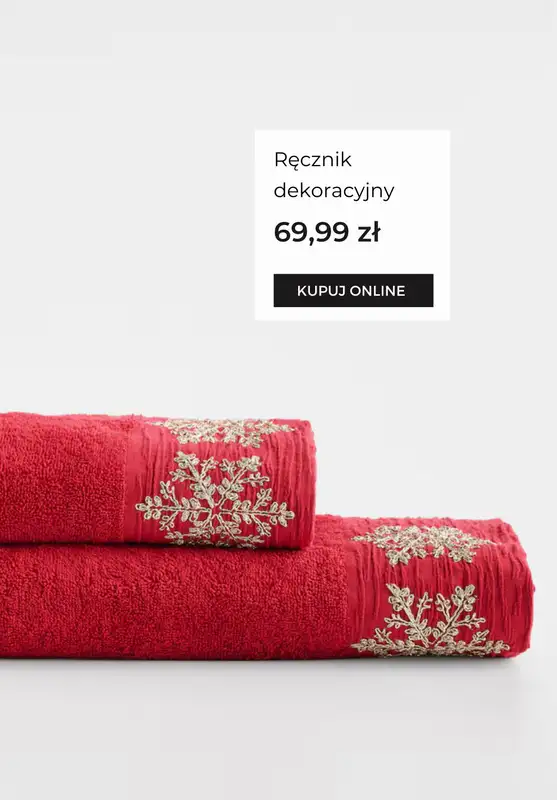
Task: Select the 69,99 zł price text
Action: click(327, 232)
